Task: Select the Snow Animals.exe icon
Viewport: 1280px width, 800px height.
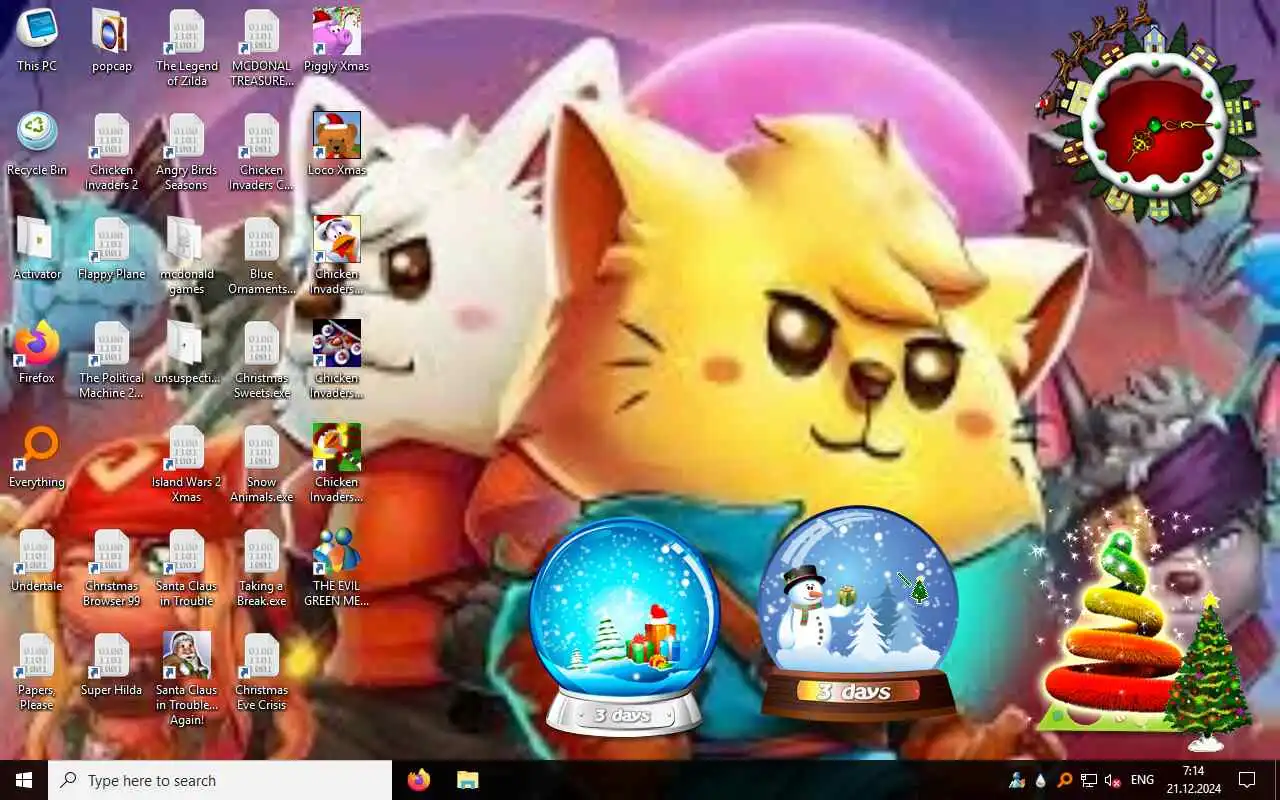Action: point(262,464)
